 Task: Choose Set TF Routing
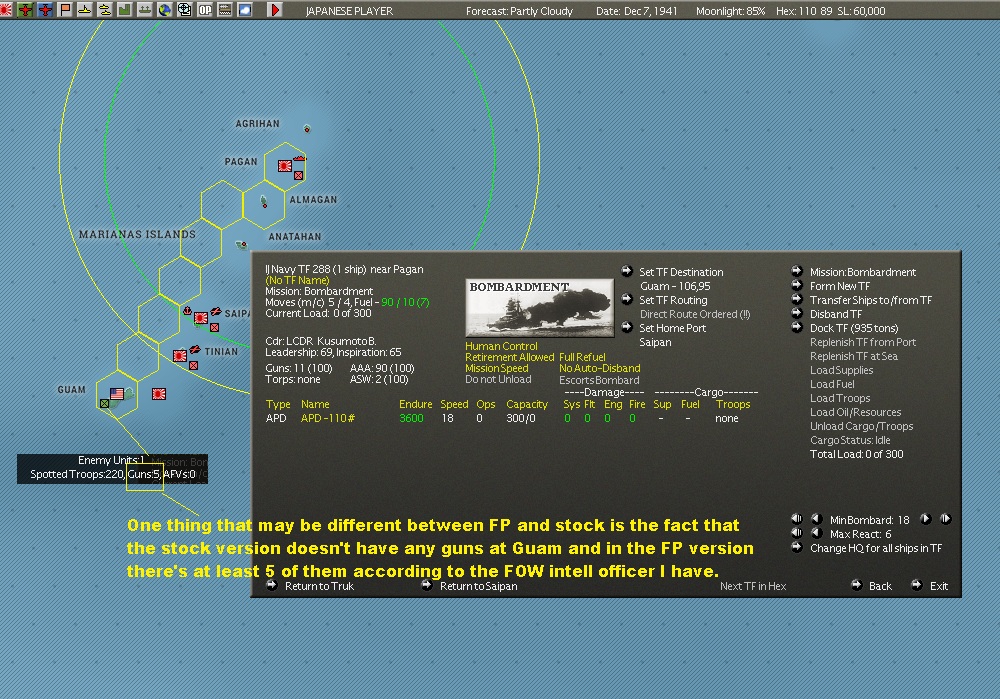click(x=673, y=300)
